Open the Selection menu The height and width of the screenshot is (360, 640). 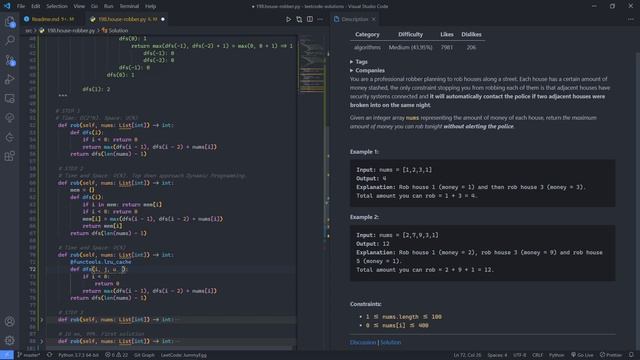(x=57, y=6)
